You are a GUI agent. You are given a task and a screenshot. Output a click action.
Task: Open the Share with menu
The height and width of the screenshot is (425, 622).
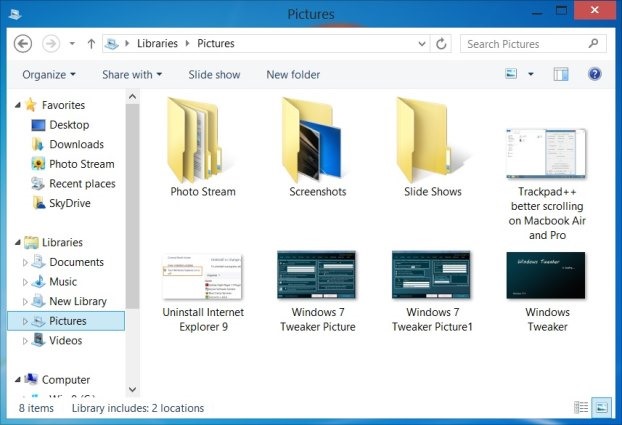132,75
